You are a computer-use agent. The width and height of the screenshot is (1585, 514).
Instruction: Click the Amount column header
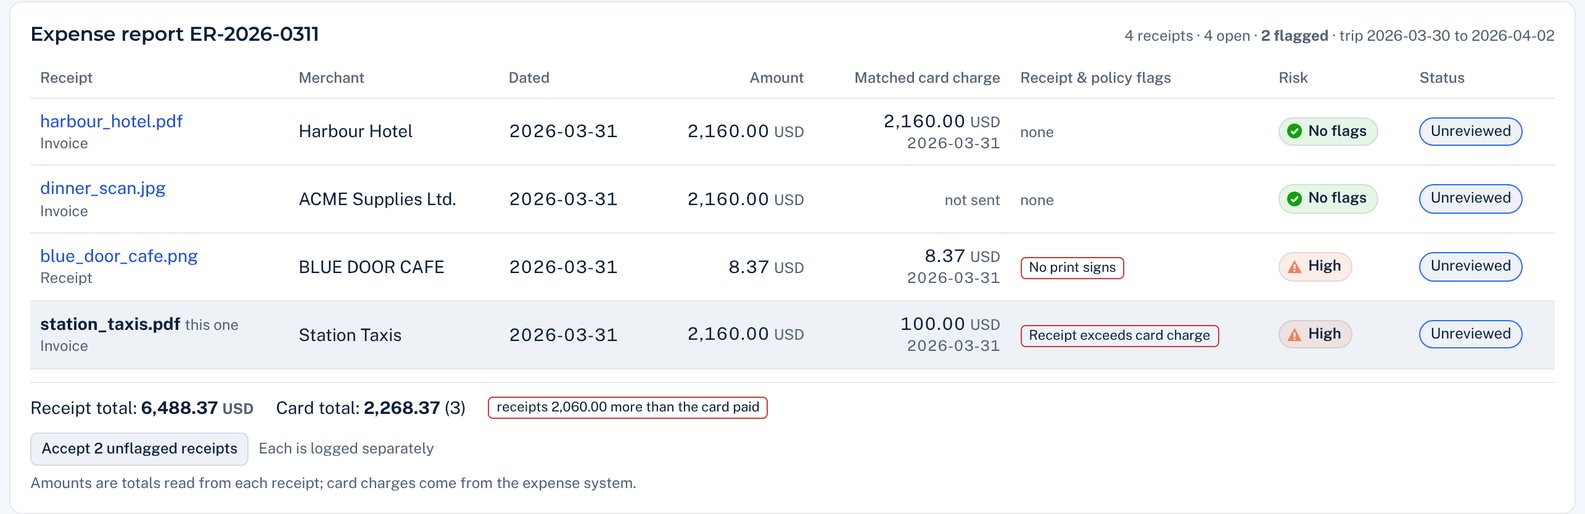coord(776,77)
